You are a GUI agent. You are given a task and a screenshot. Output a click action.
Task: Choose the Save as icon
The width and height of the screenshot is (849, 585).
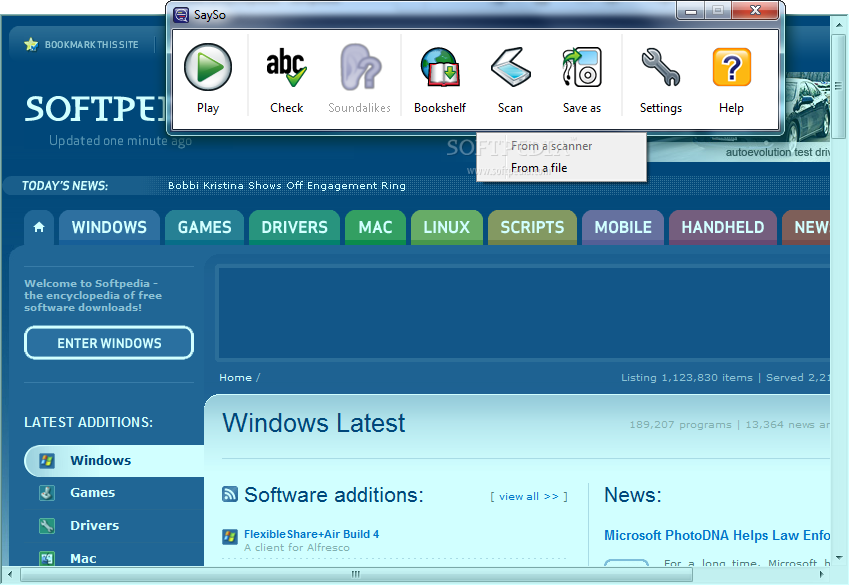click(x=582, y=67)
